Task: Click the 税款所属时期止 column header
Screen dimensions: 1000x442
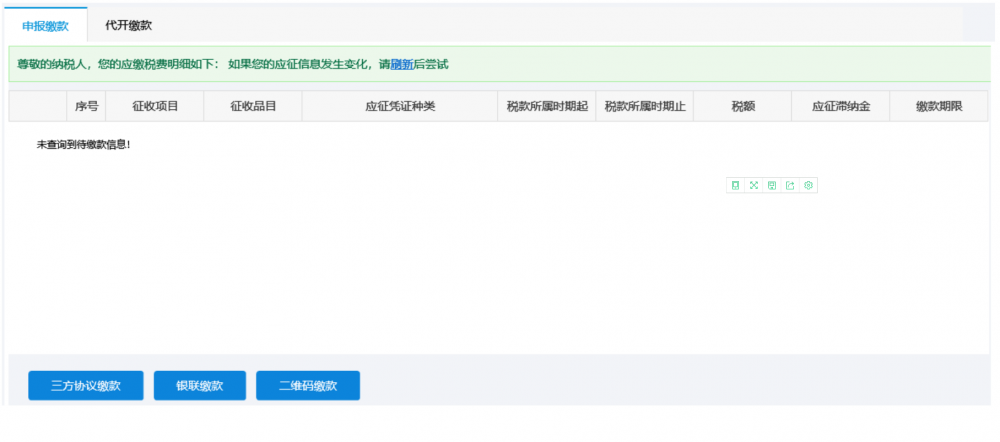Action: (x=645, y=106)
